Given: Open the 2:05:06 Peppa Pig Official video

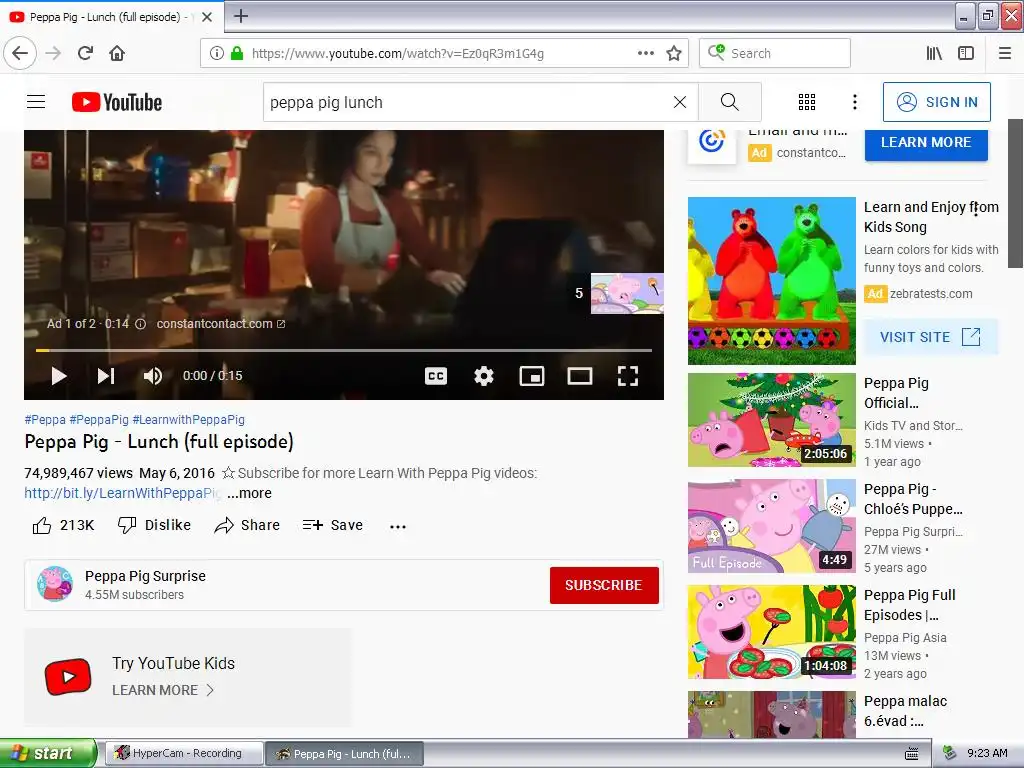Looking at the screenshot, I should [x=771, y=420].
